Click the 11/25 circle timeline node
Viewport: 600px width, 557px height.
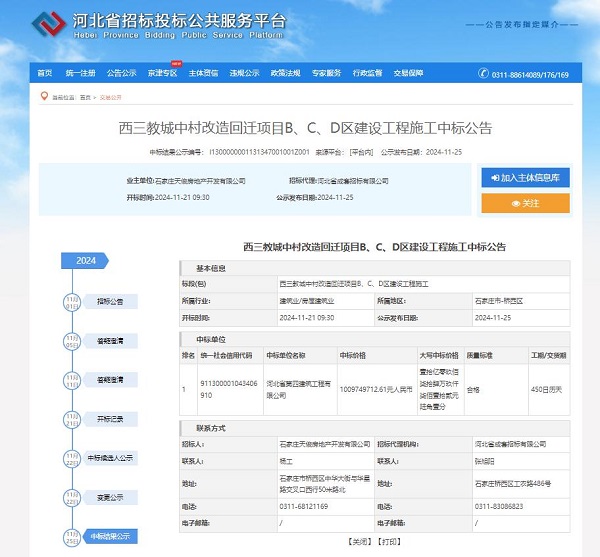coord(71,536)
